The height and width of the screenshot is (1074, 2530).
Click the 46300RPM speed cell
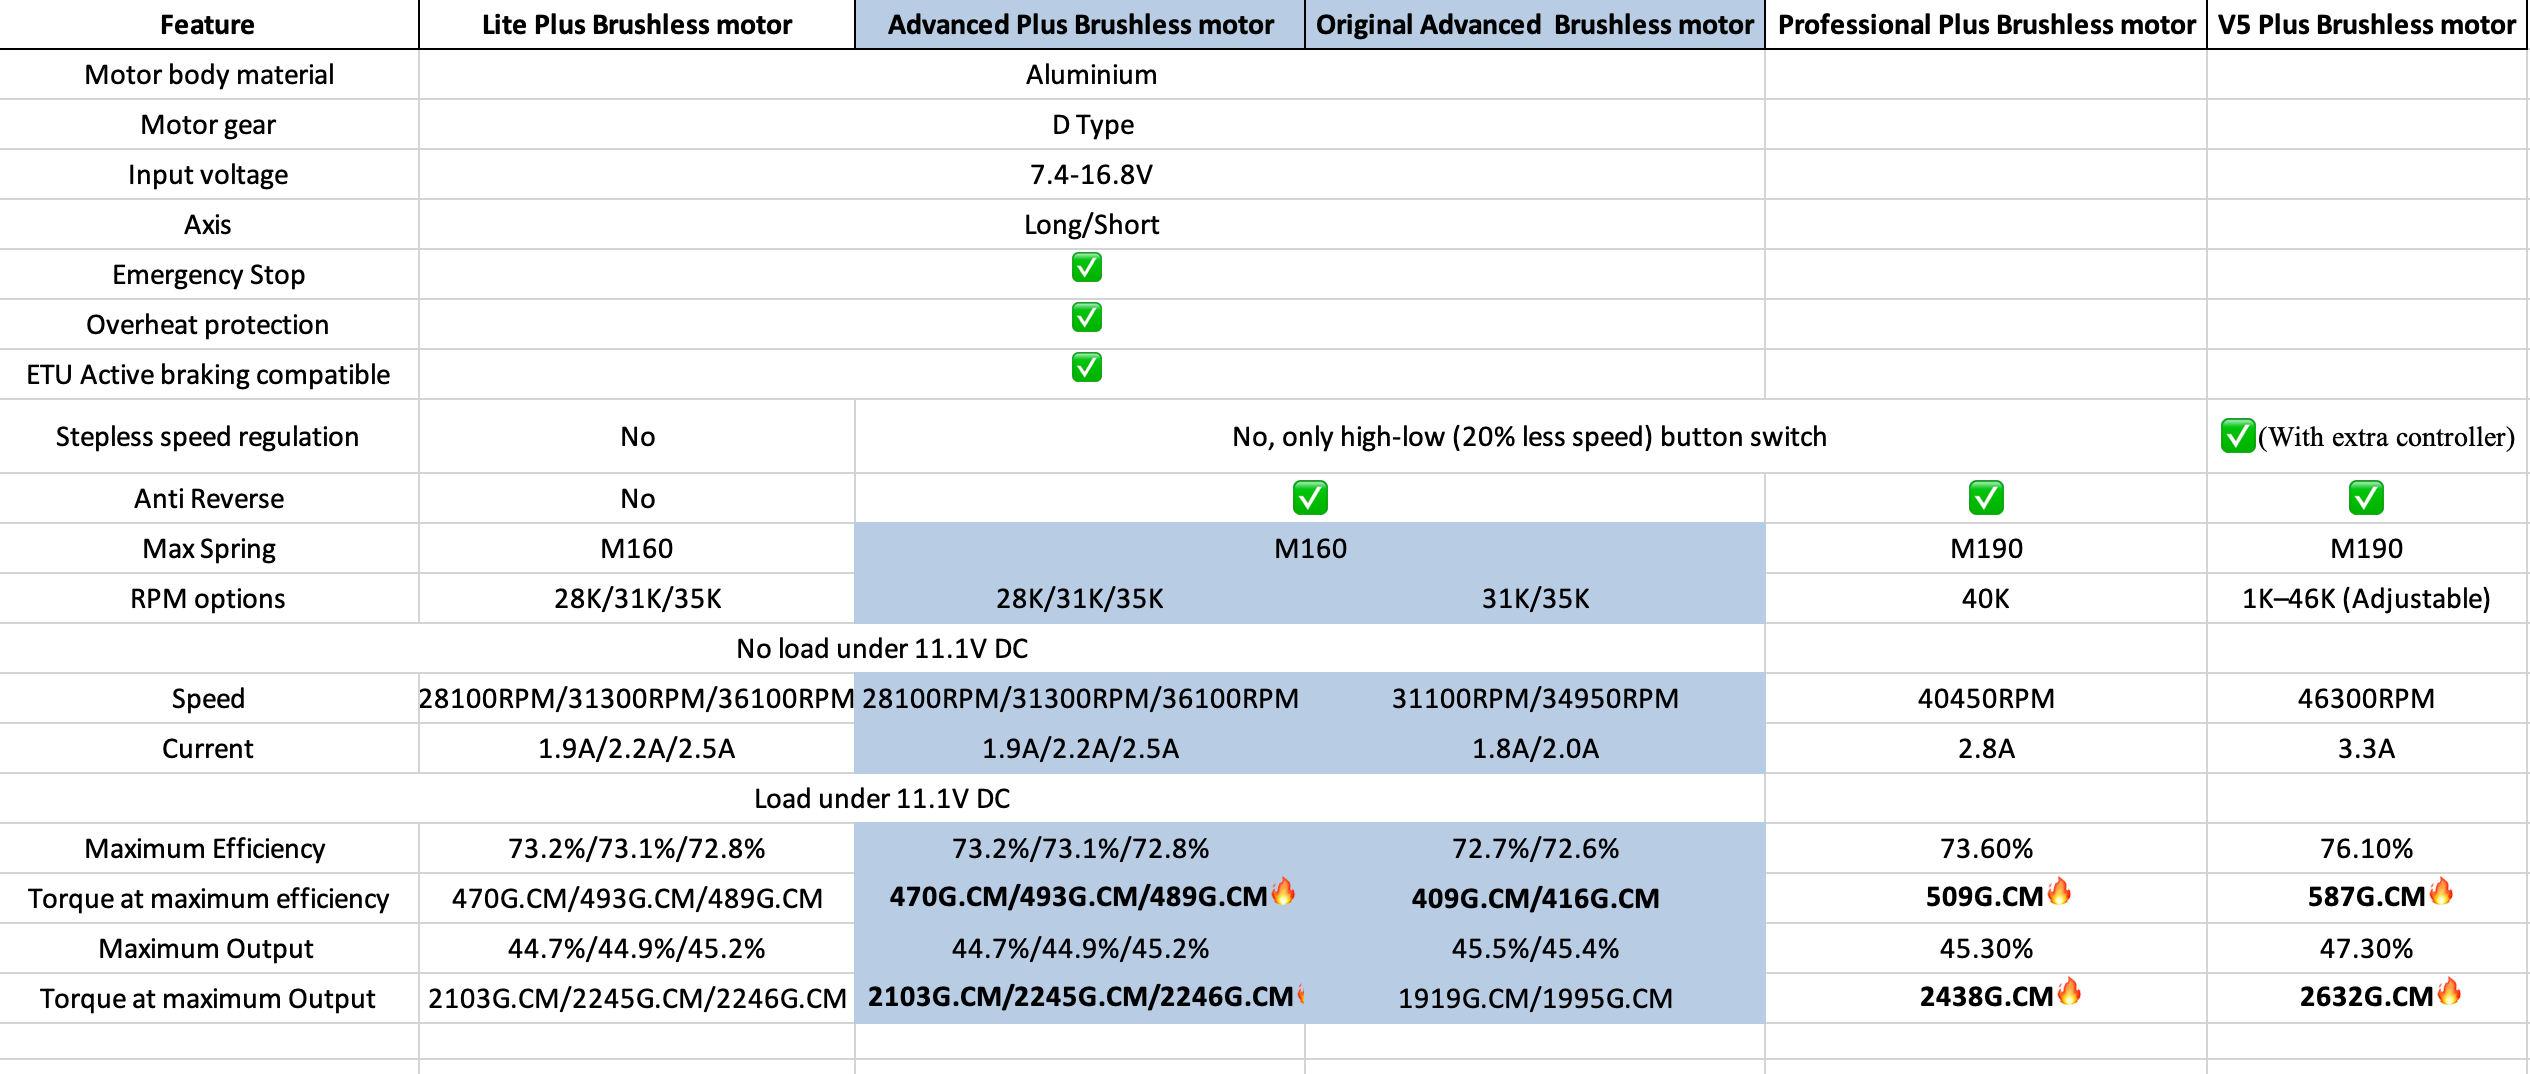2366,699
